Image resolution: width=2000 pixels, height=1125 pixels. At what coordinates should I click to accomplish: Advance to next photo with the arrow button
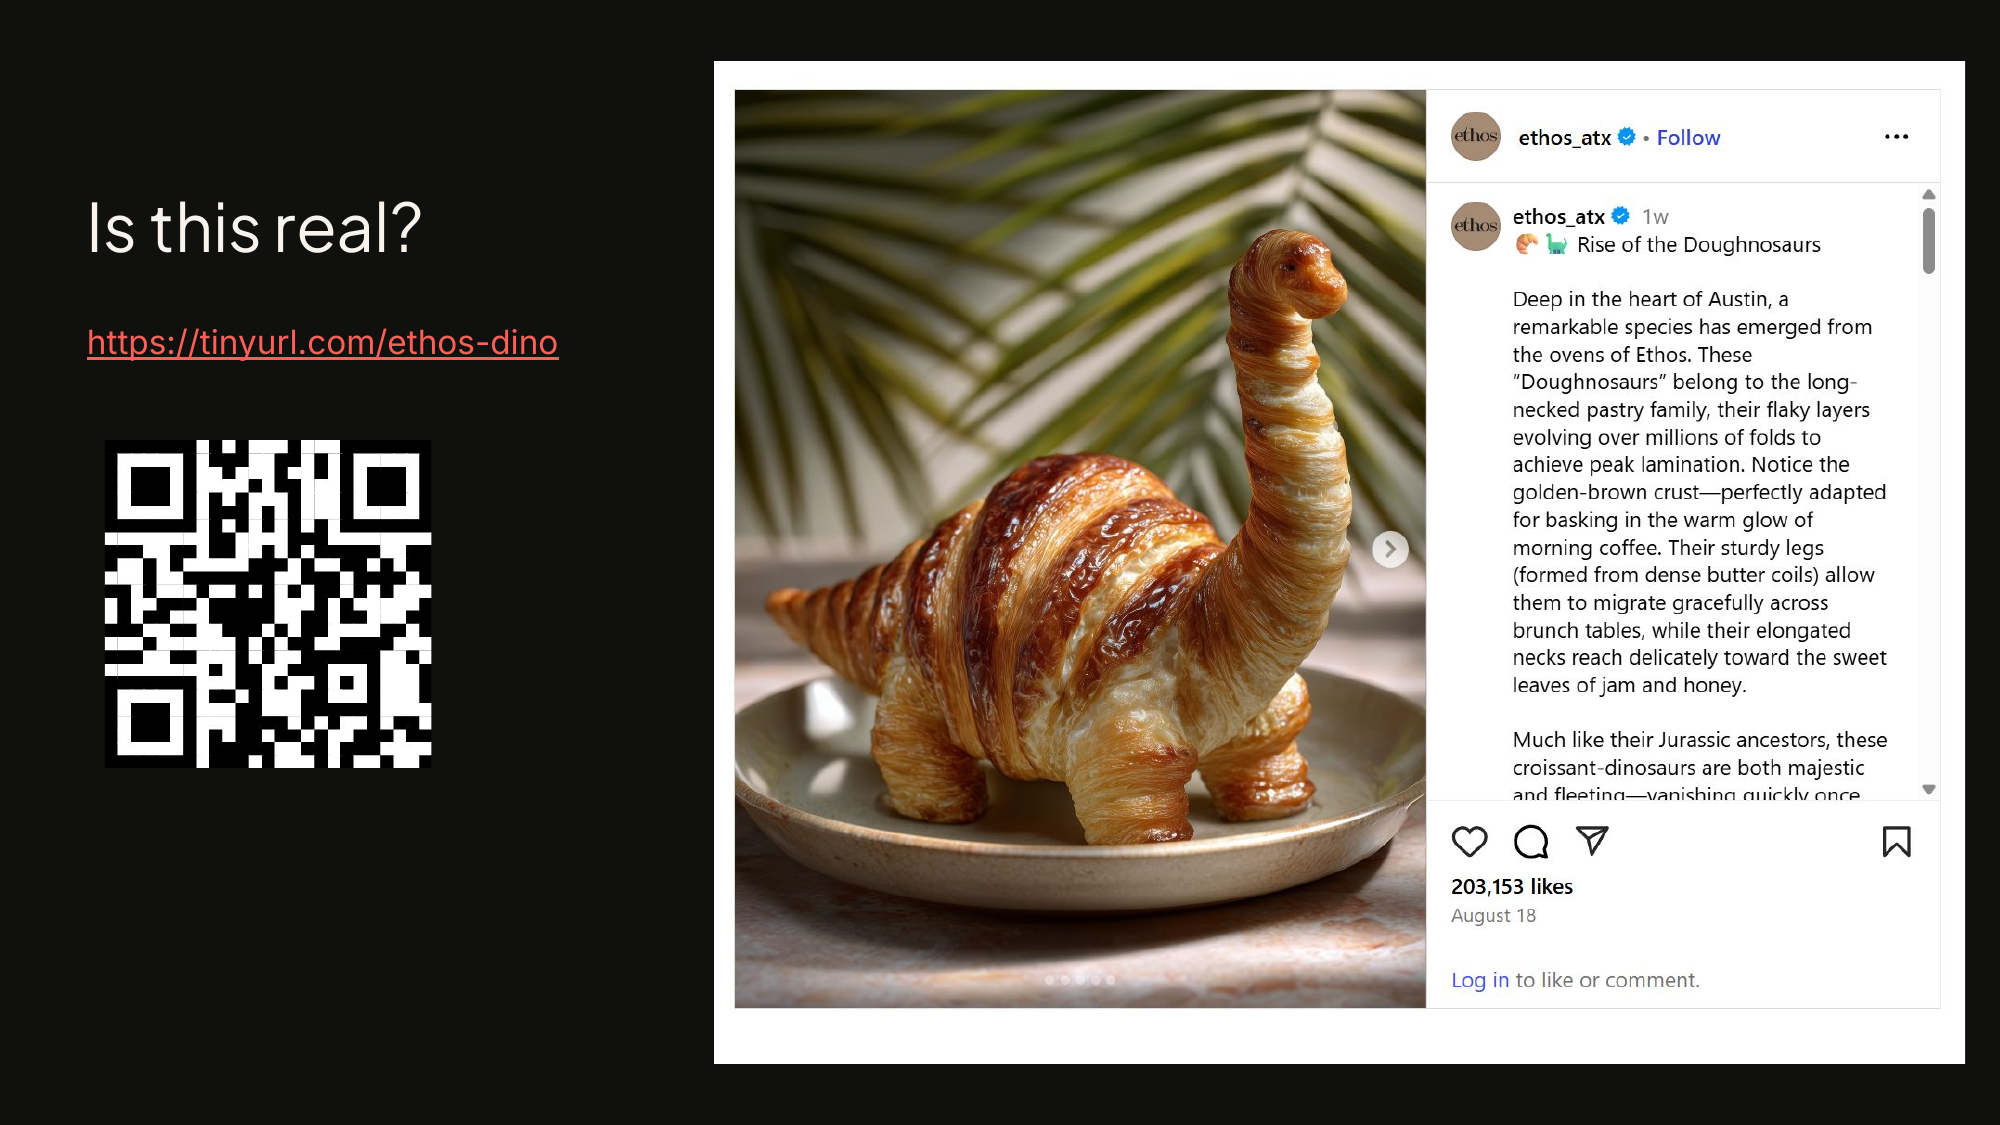point(1390,549)
